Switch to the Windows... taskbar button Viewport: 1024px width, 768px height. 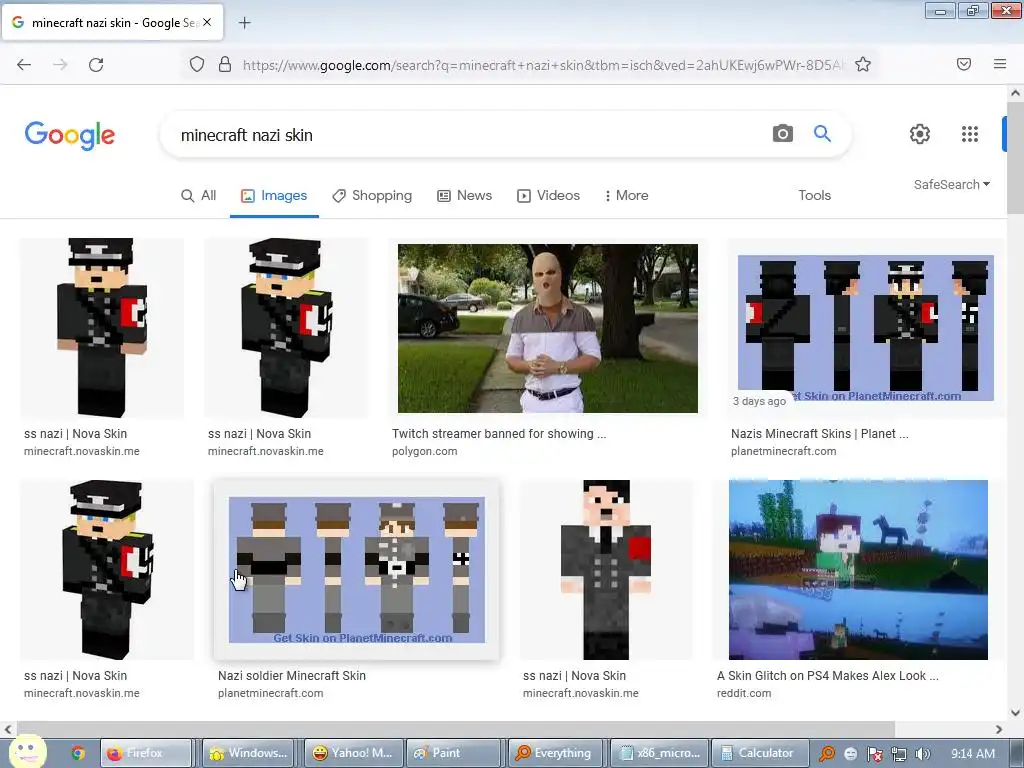[x=248, y=753]
